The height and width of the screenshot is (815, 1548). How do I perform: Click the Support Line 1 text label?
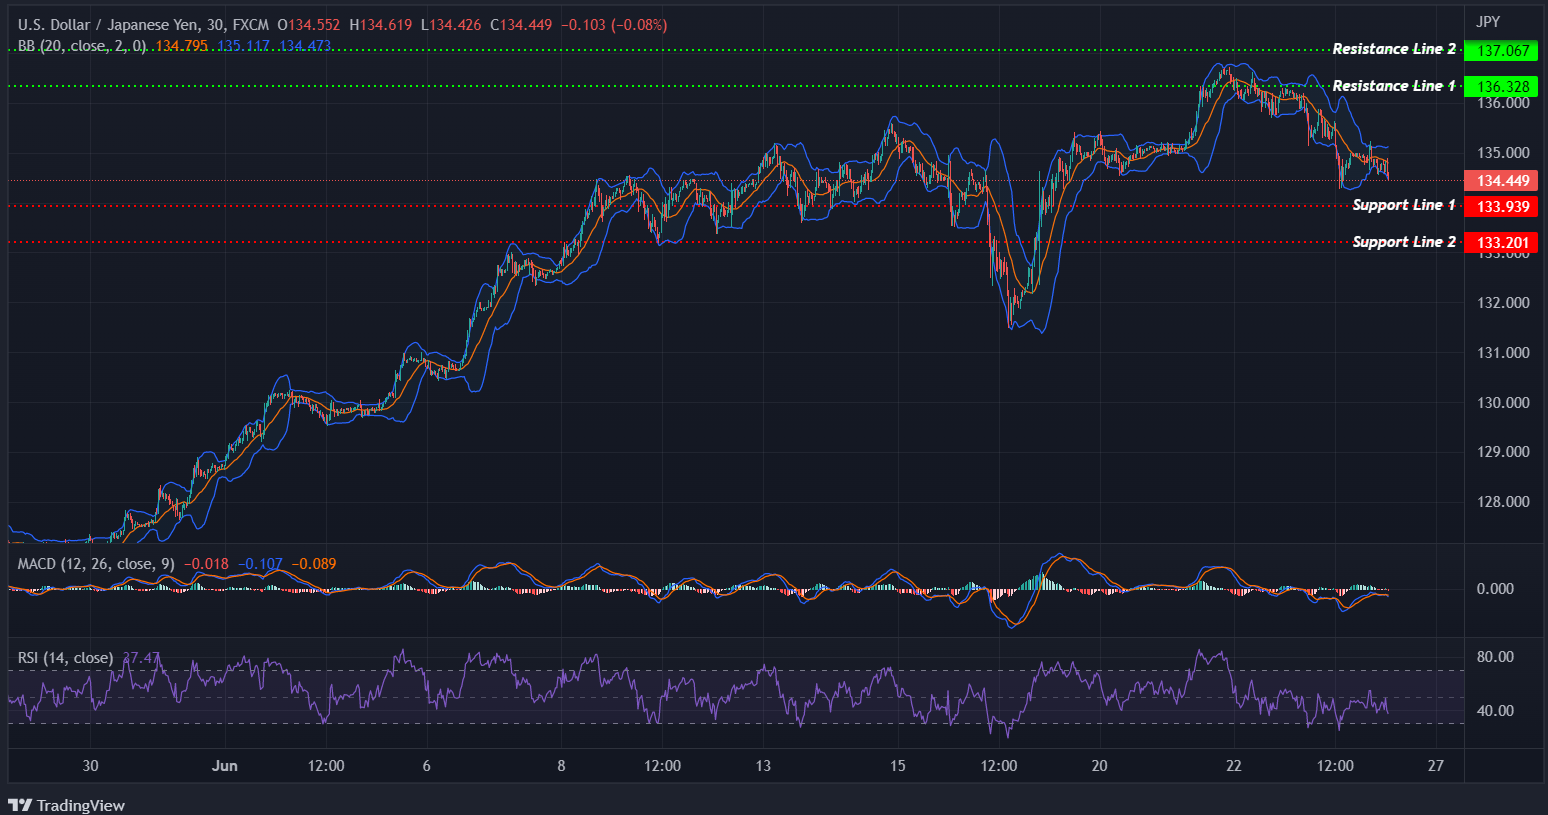coord(1404,204)
